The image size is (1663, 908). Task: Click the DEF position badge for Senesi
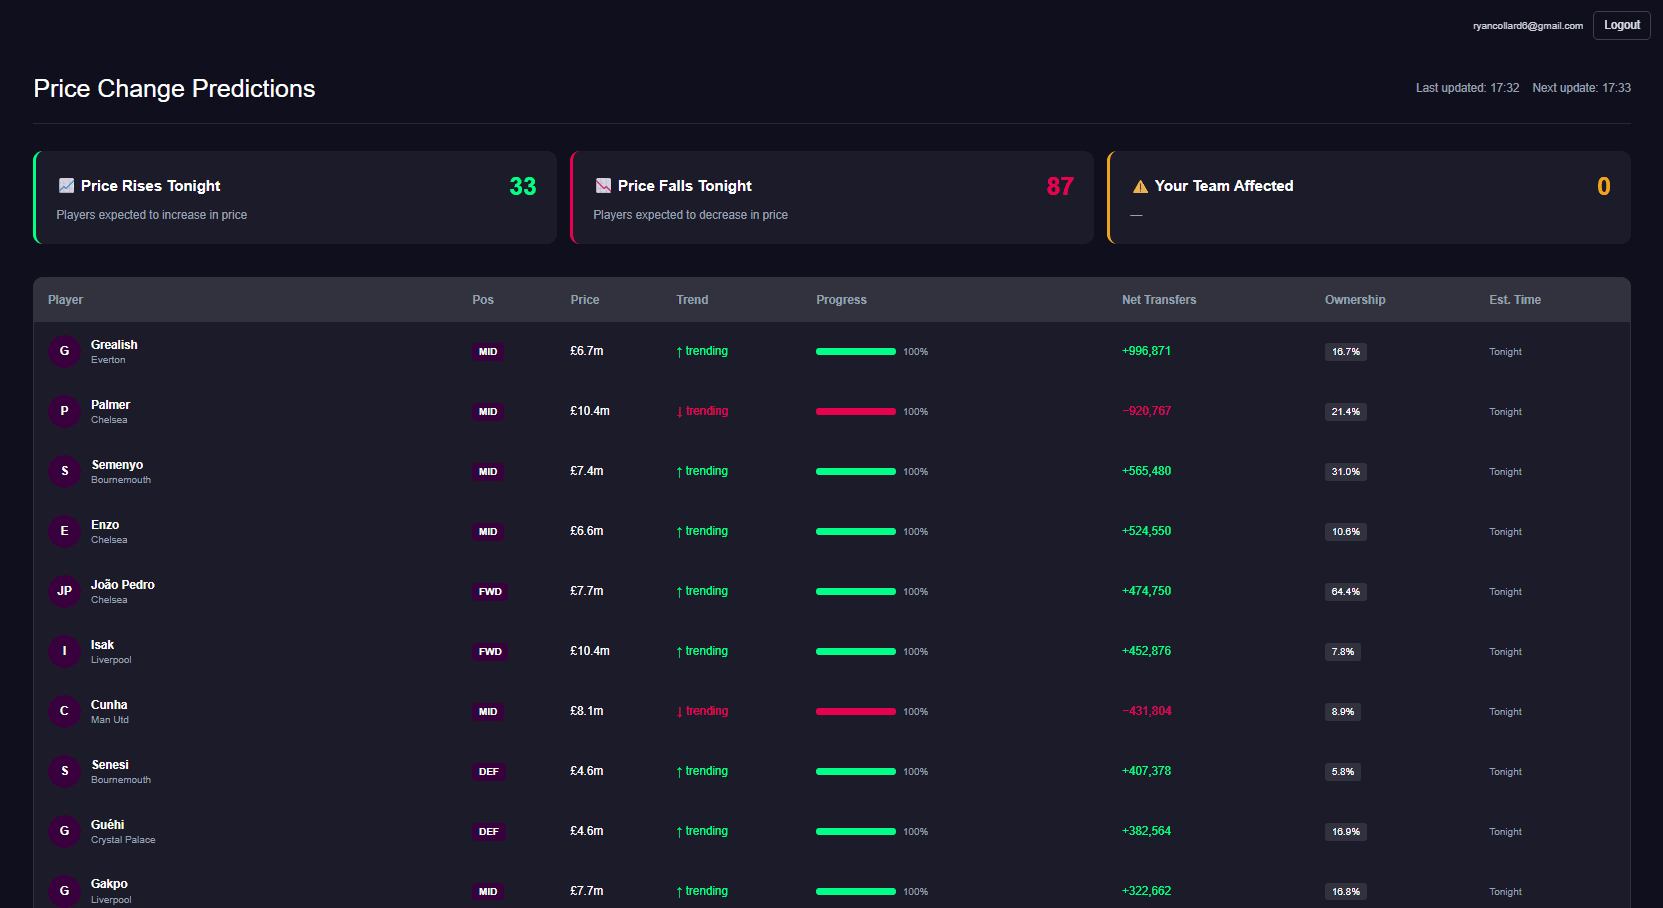pyautogui.click(x=488, y=772)
